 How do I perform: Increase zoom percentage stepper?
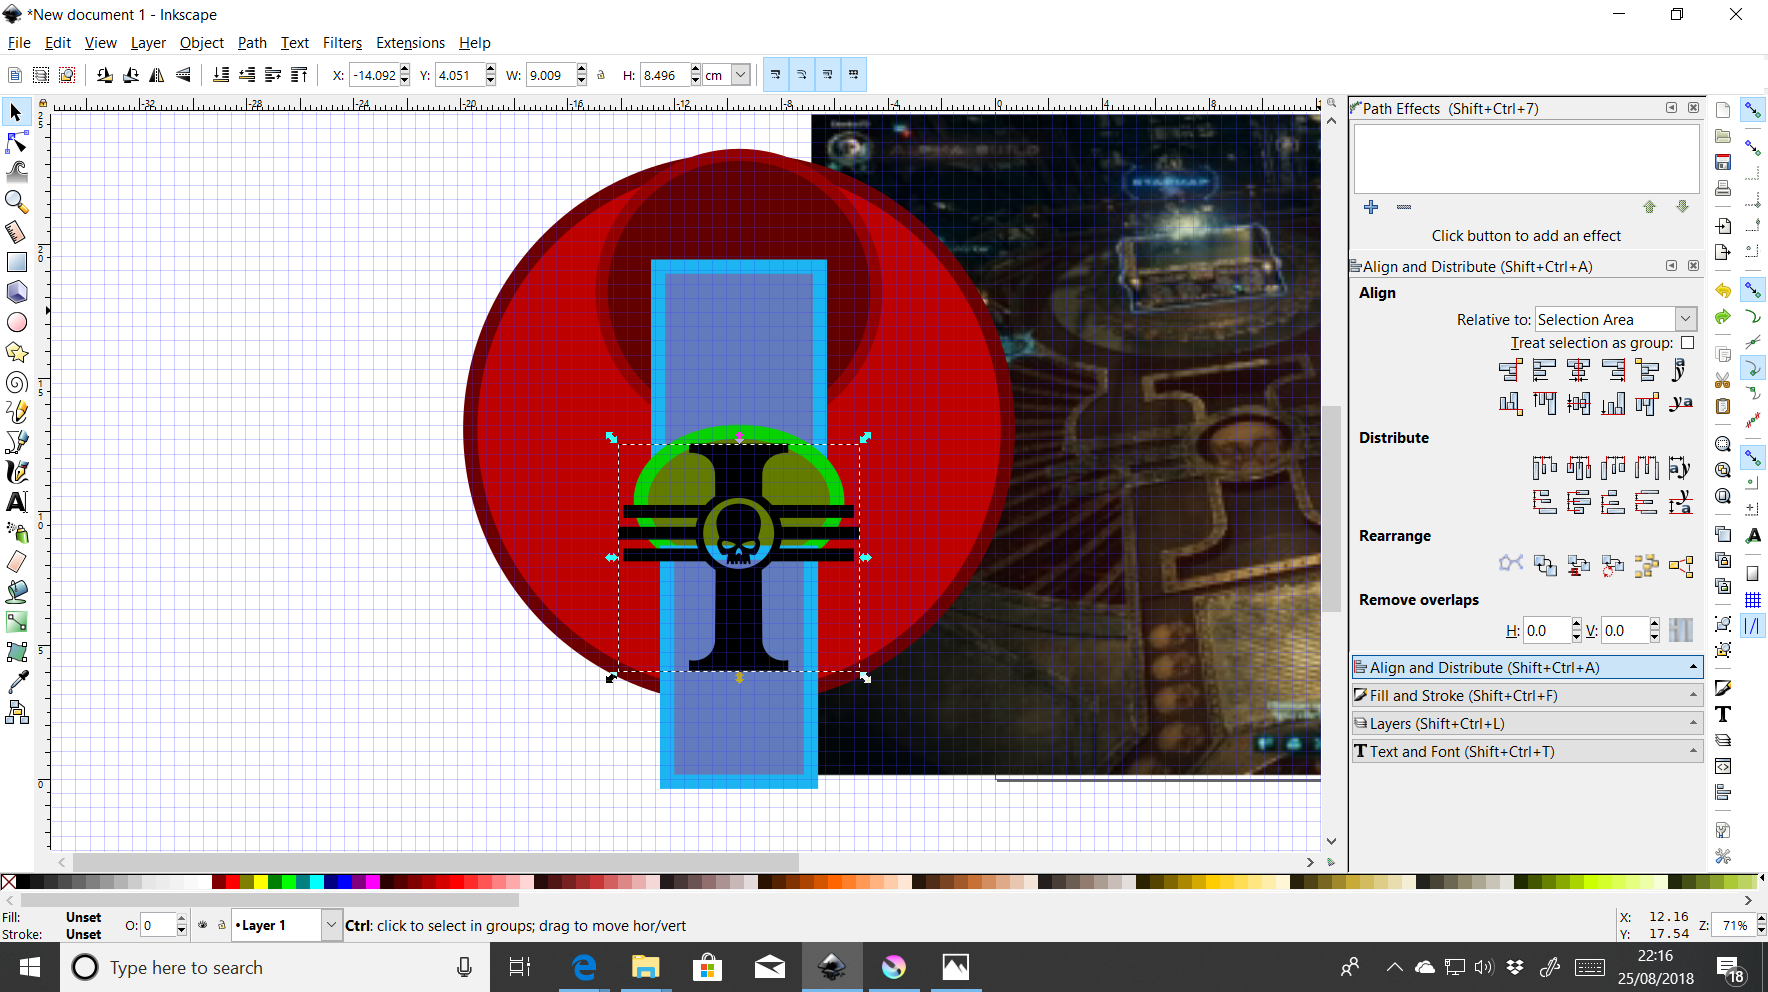tap(1761, 919)
